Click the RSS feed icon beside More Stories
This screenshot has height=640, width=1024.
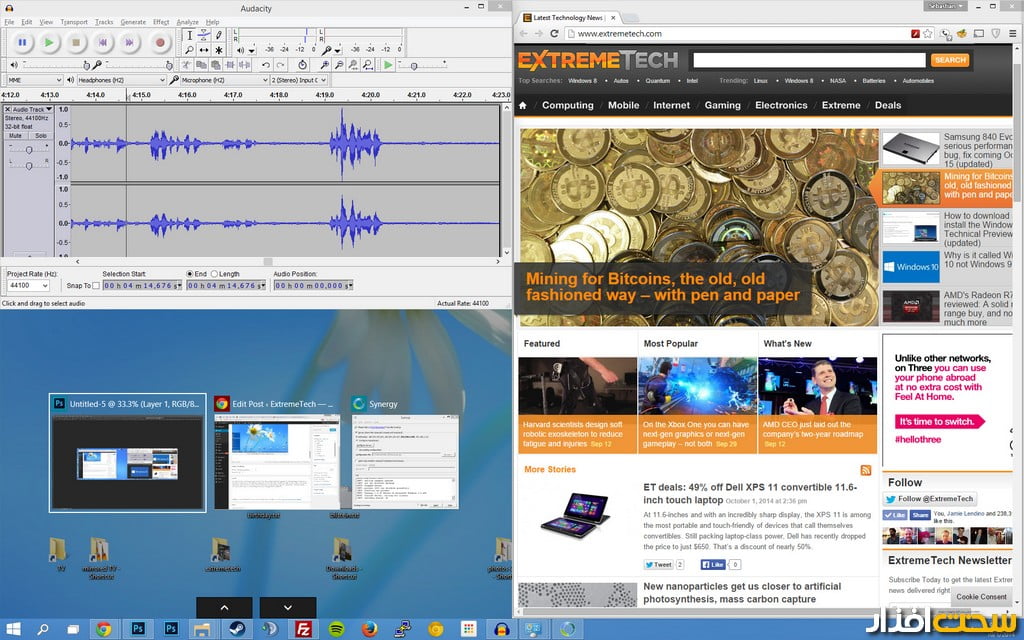click(866, 470)
